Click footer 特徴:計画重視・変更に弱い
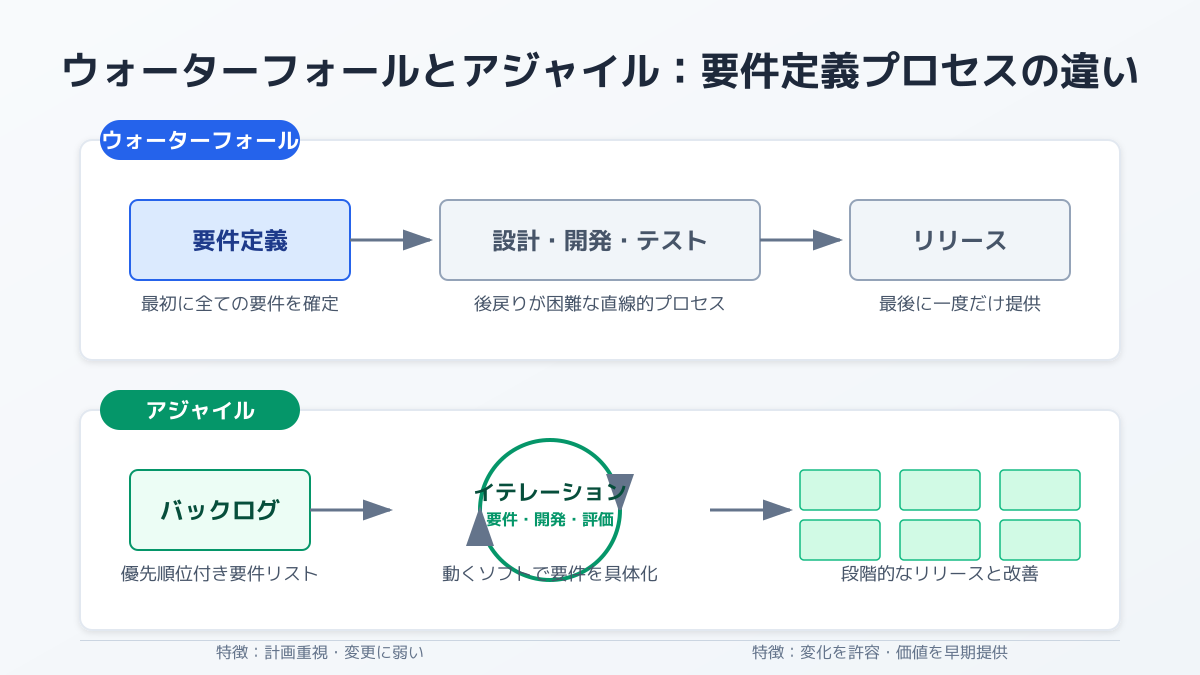1200x675 pixels. tap(320, 652)
